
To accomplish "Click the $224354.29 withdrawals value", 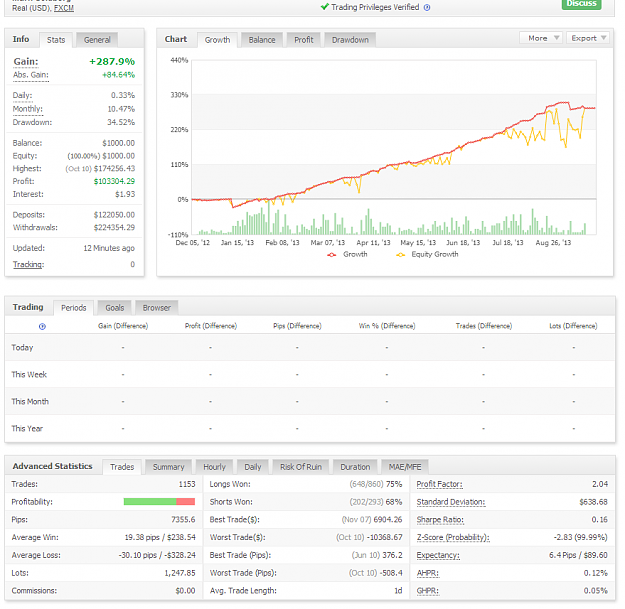I will [x=114, y=228].
